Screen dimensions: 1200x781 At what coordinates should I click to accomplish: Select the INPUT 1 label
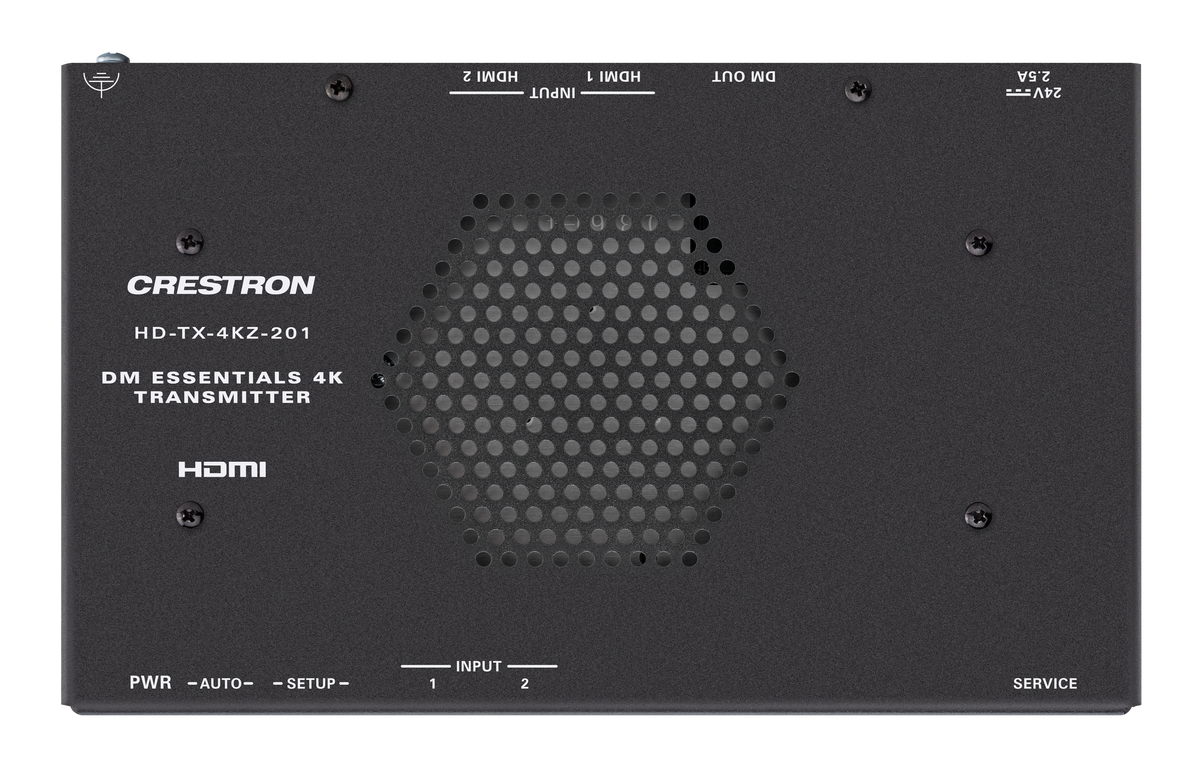(x=433, y=685)
